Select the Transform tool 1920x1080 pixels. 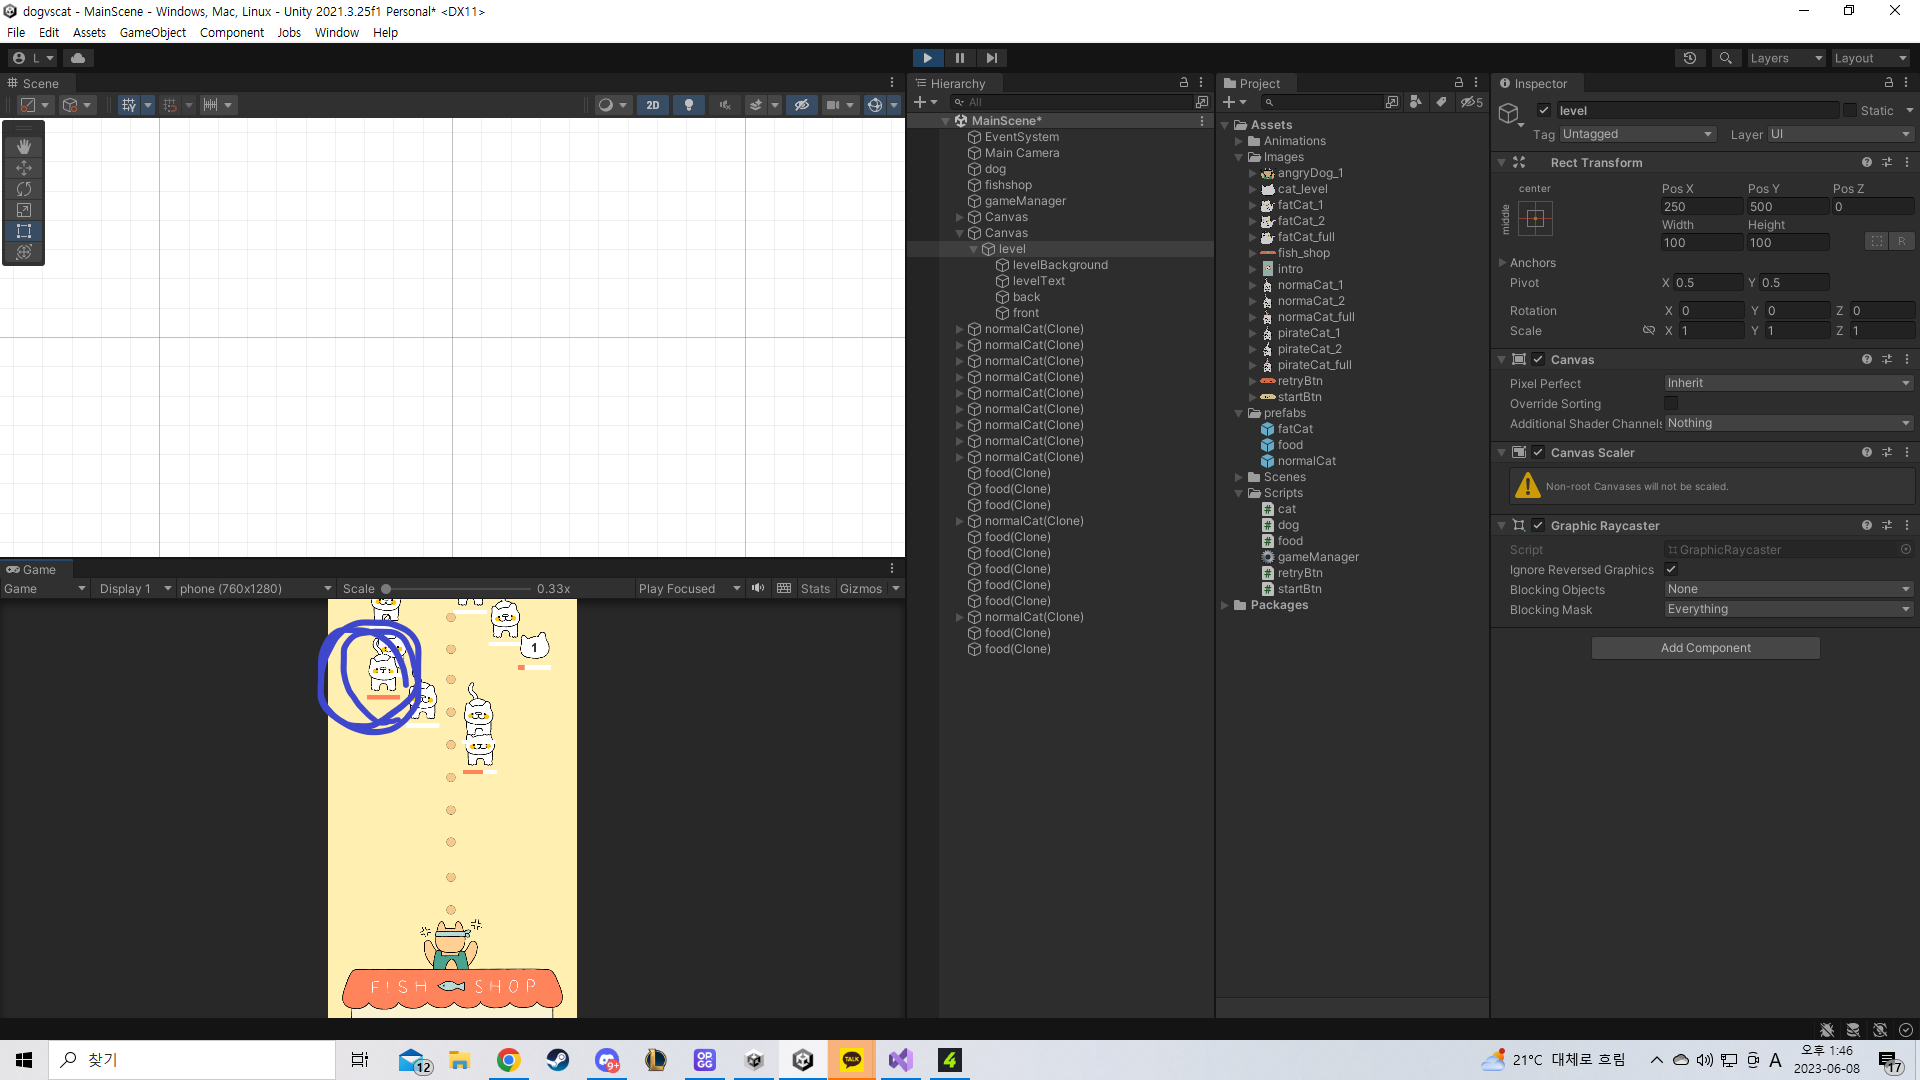pyautogui.click(x=24, y=252)
